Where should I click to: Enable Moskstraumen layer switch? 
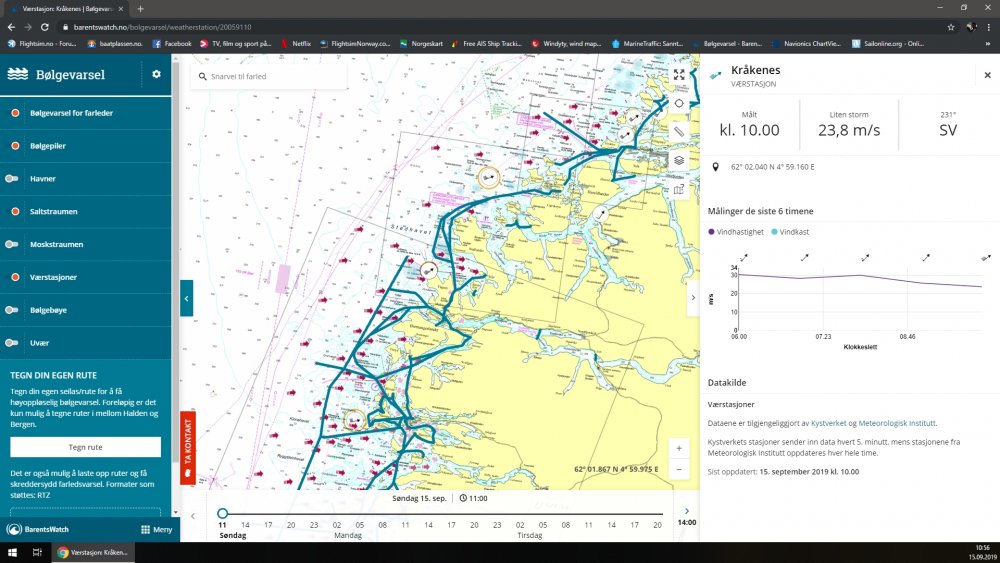click(x=11, y=244)
